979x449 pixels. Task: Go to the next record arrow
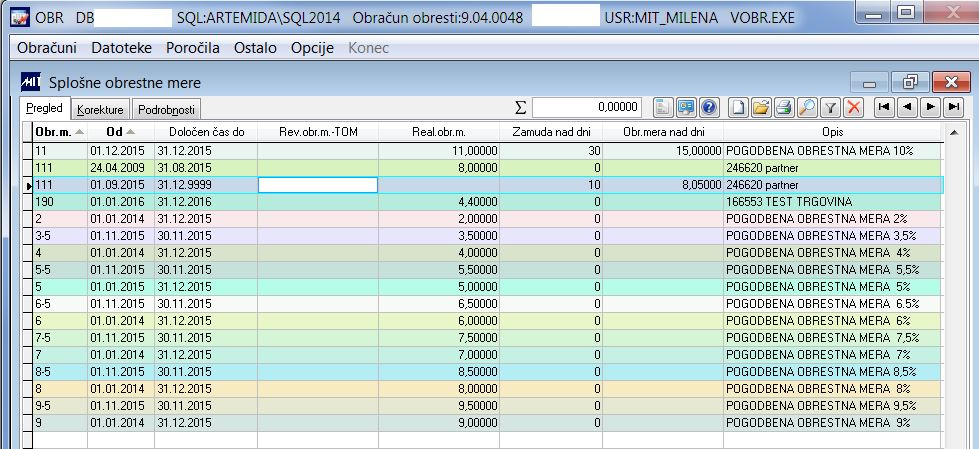point(930,107)
